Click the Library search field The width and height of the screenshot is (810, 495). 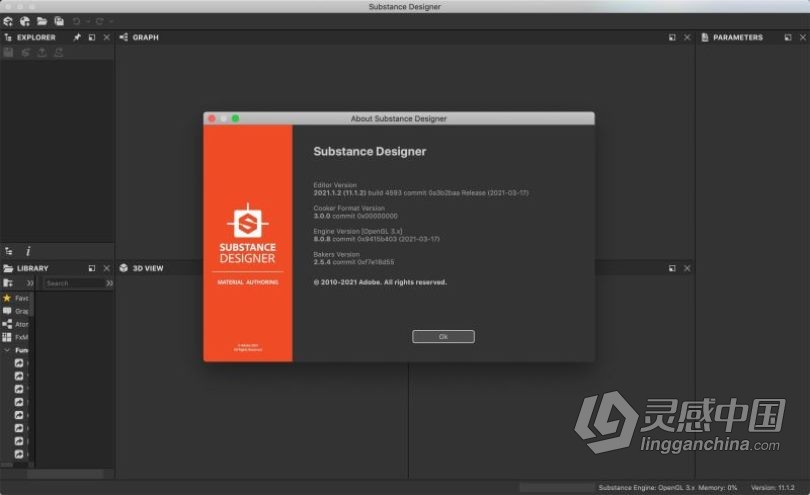(x=74, y=283)
